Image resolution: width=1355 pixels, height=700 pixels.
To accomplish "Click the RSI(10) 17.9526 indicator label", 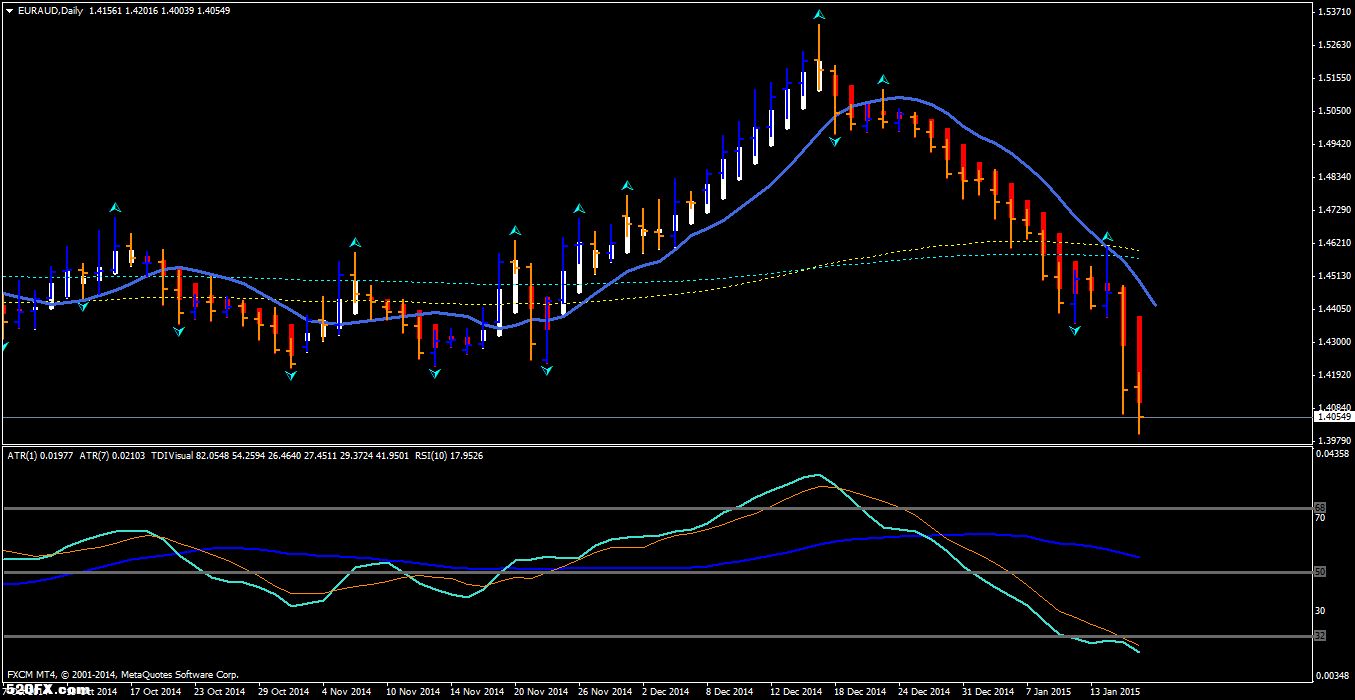I will point(449,456).
